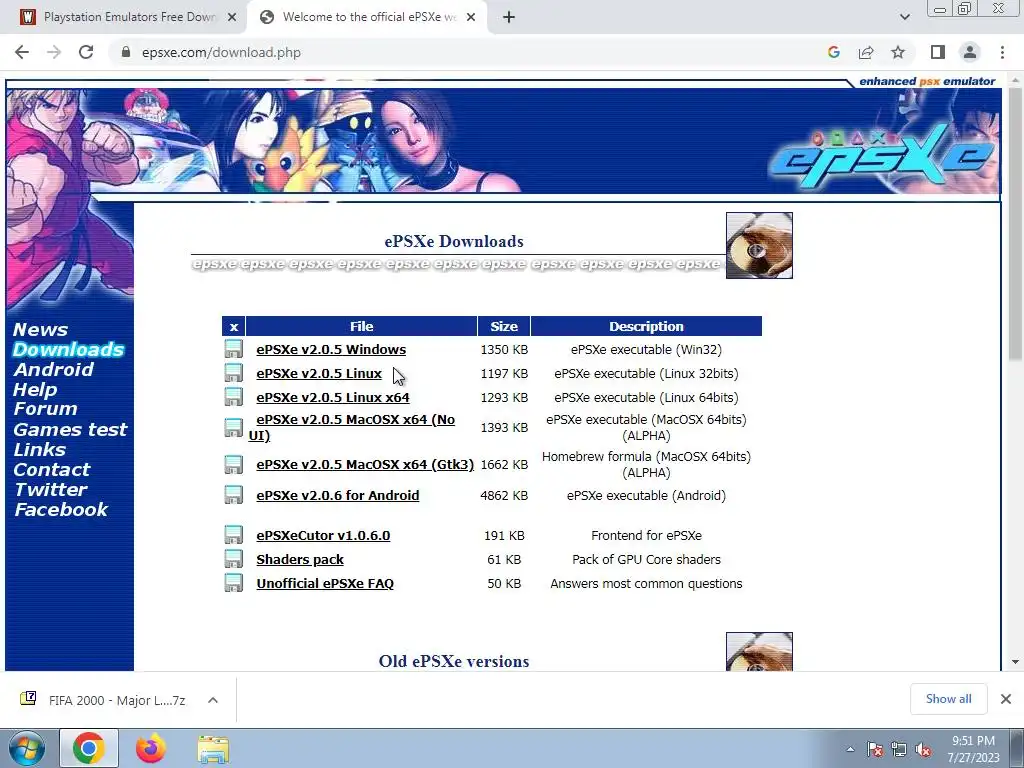Expand options for FIFA 2000 download
This screenshot has height=768, width=1024.
pyautogui.click(x=212, y=700)
